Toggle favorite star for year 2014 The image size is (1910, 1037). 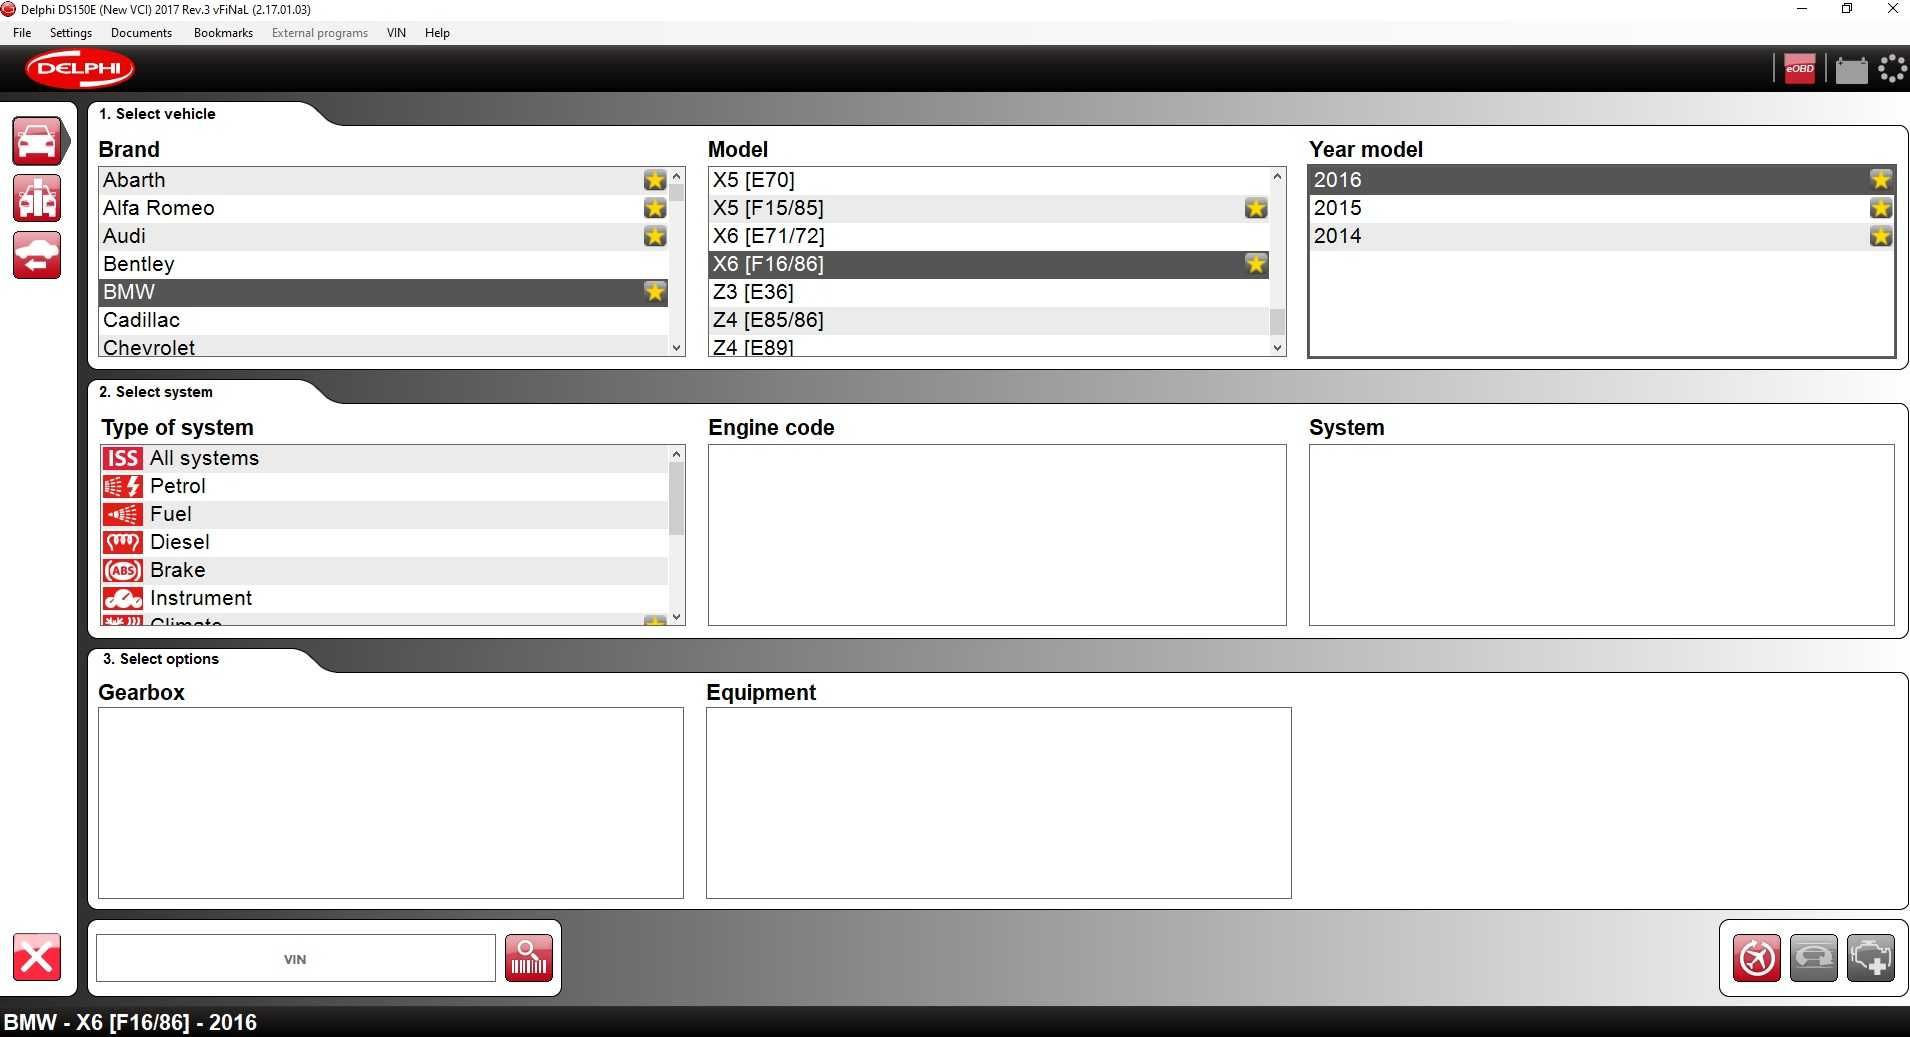[1881, 236]
